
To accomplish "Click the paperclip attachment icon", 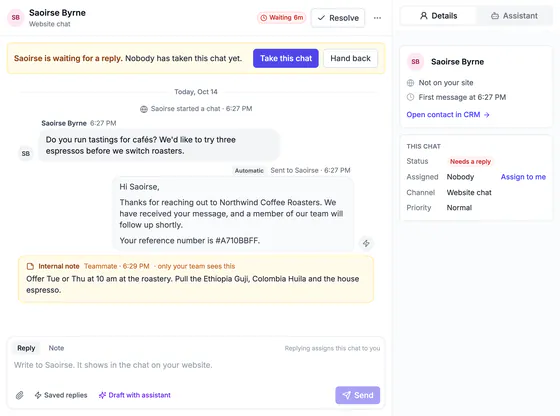I will pos(20,395).
